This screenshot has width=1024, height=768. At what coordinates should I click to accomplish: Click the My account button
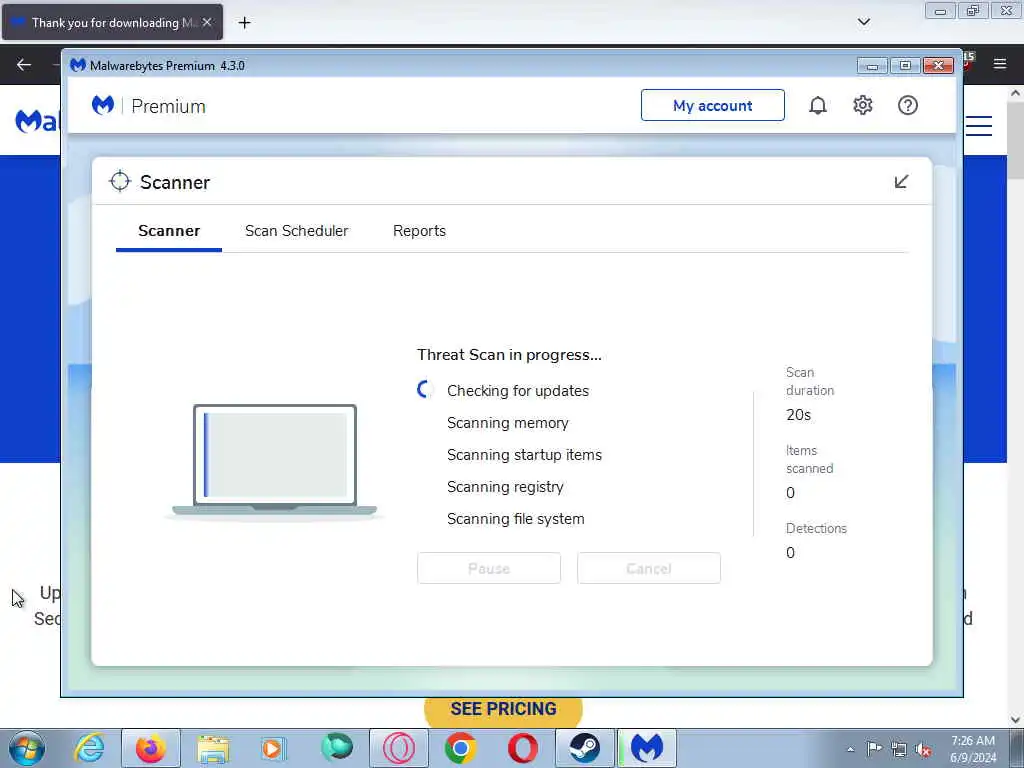tap(712, 105)
